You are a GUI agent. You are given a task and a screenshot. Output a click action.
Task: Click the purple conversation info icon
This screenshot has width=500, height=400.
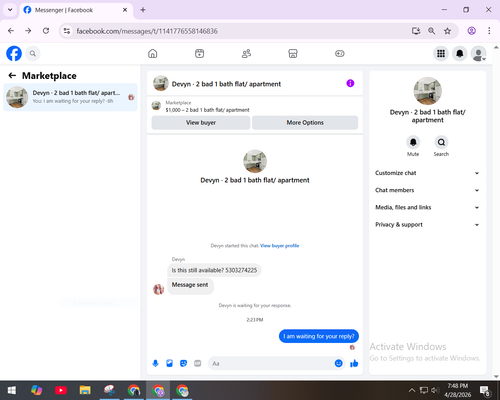pos(350,83)
